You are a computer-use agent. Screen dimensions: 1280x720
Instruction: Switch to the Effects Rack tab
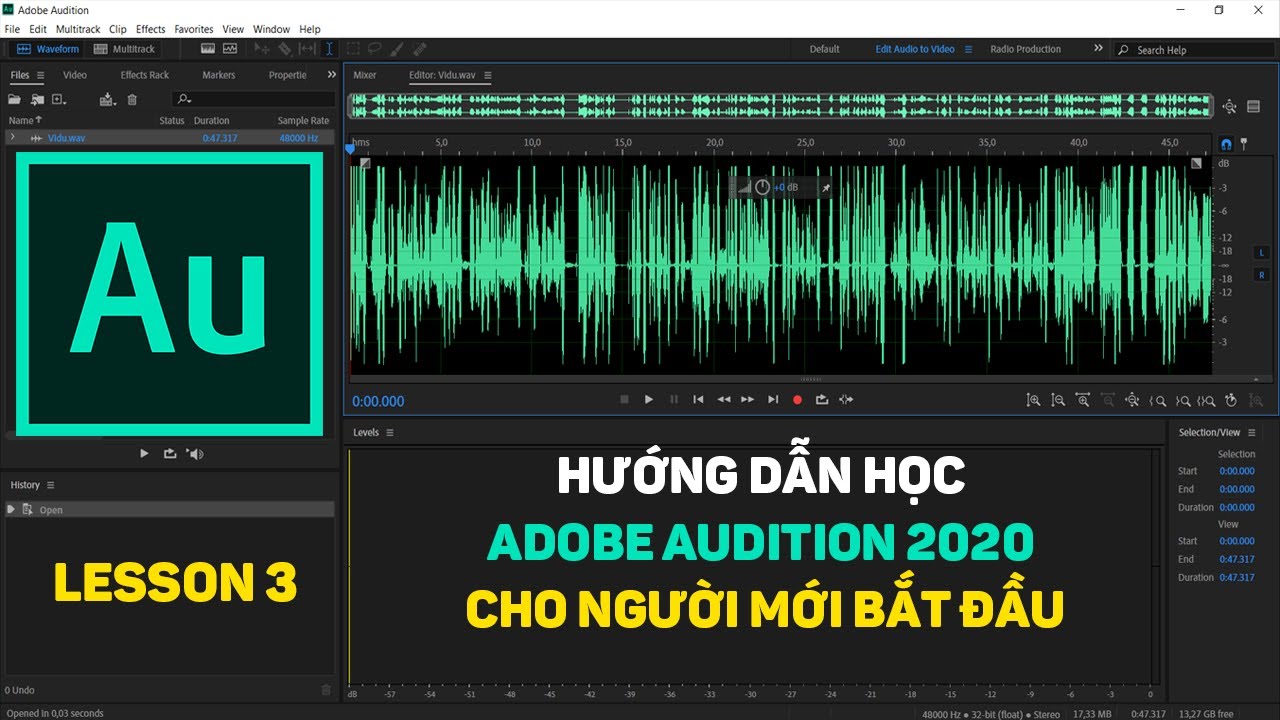point(145,75)
